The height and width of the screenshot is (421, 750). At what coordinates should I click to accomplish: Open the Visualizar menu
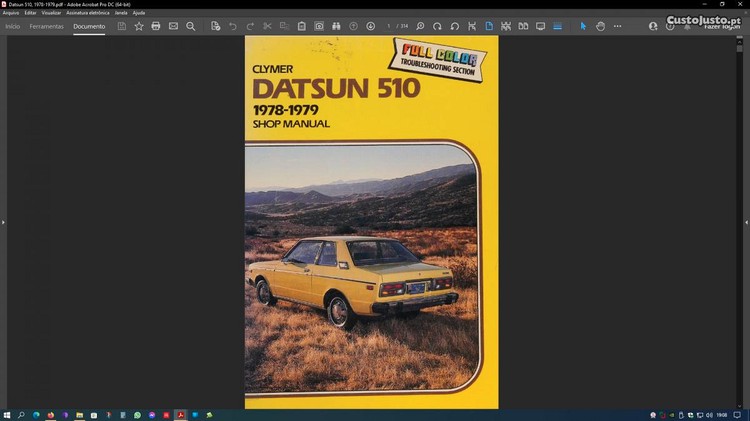pos(51,12)
